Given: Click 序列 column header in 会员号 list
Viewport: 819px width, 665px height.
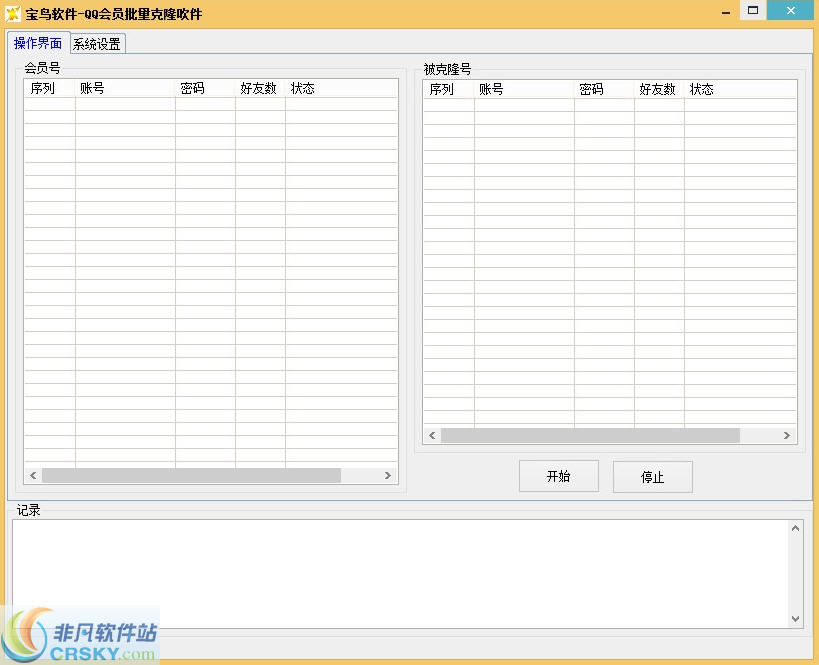Looking at the screenshot, I should click(x=50, y=88).
